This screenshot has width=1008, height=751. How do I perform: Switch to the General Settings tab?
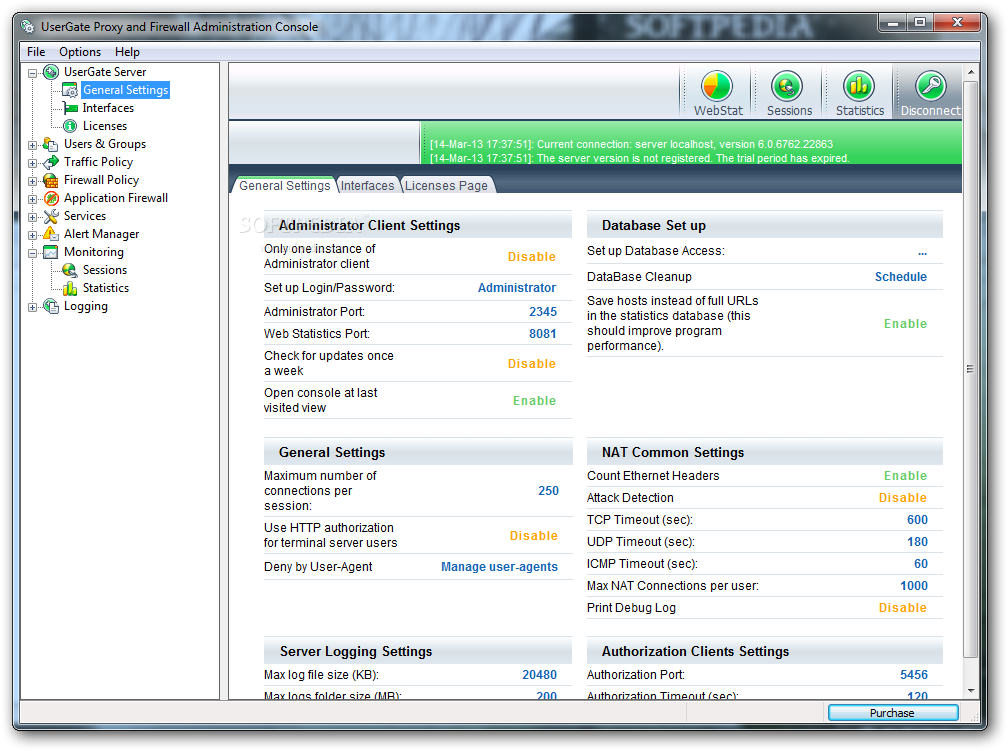(284, 185)
